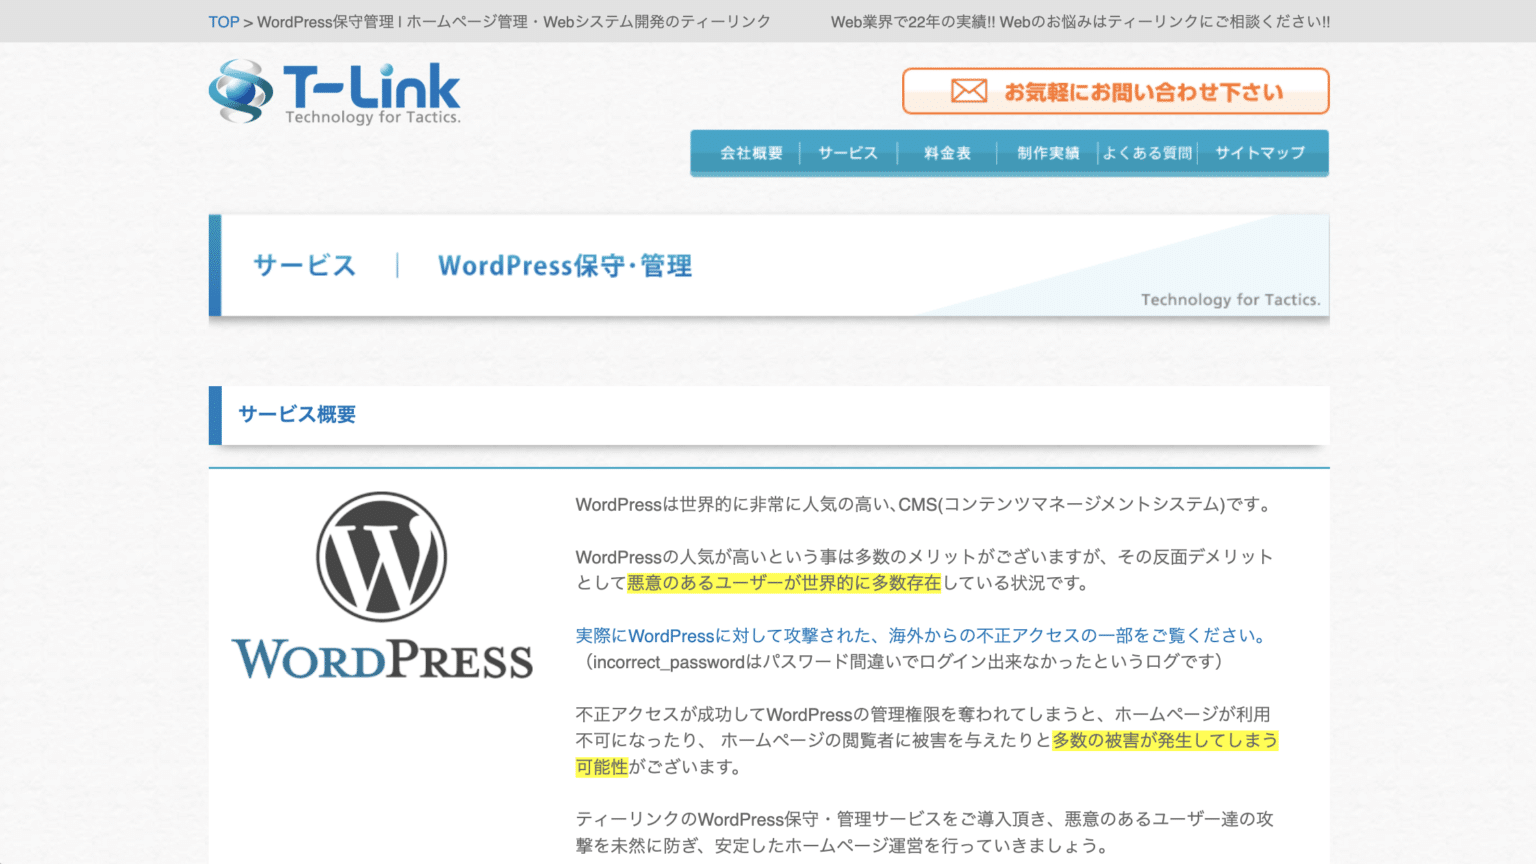
Task: Click the TOP breadcrumb link
Action: pyautogui.click(x=223, y=21)
